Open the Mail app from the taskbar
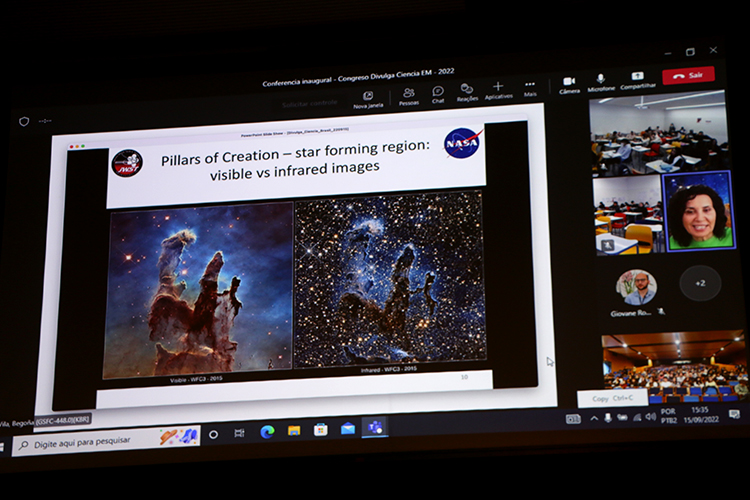Viewport: 750px width, 500px height. click(348, 428)
